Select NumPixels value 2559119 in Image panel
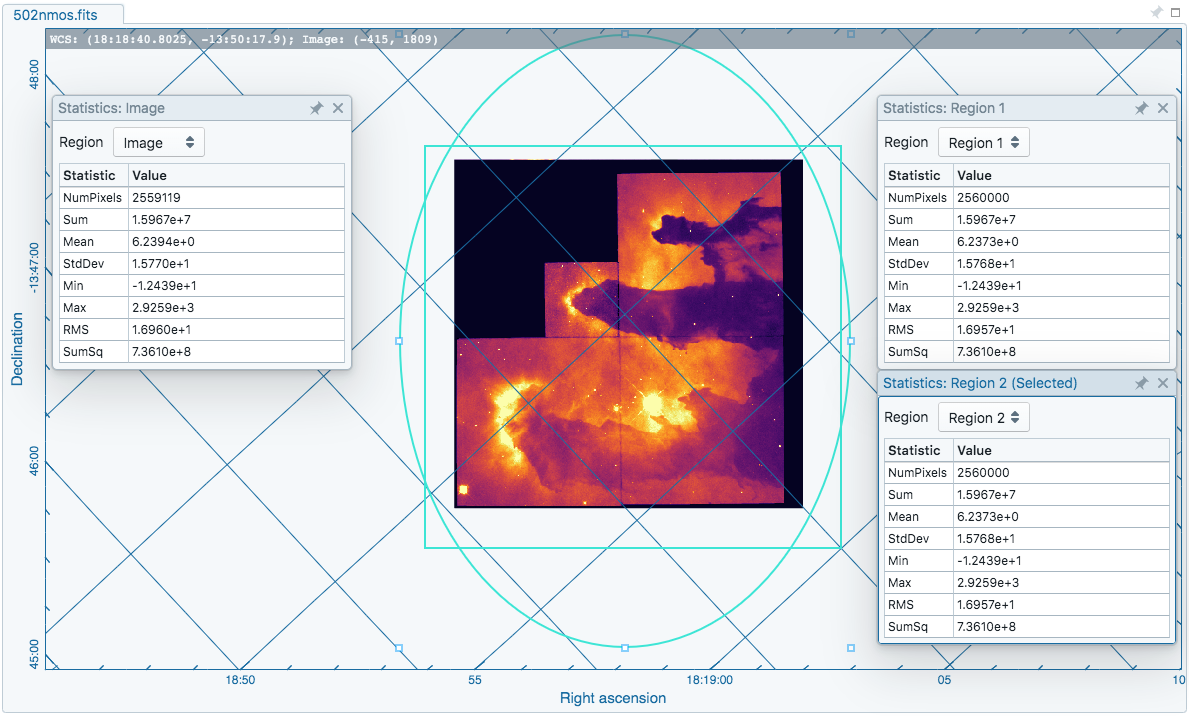The height and width of the screenshot is (716, 1189). (x=156, y=197)
